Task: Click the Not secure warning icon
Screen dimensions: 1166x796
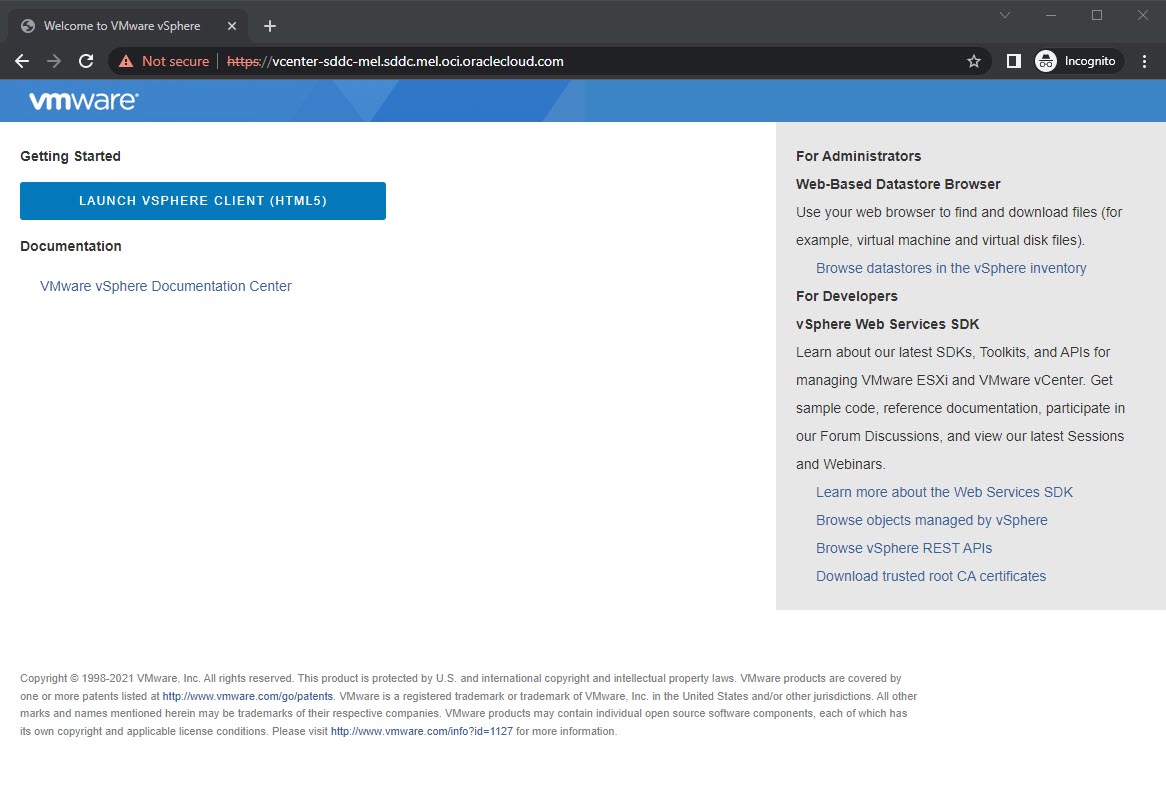Action: tap(125, 61)
